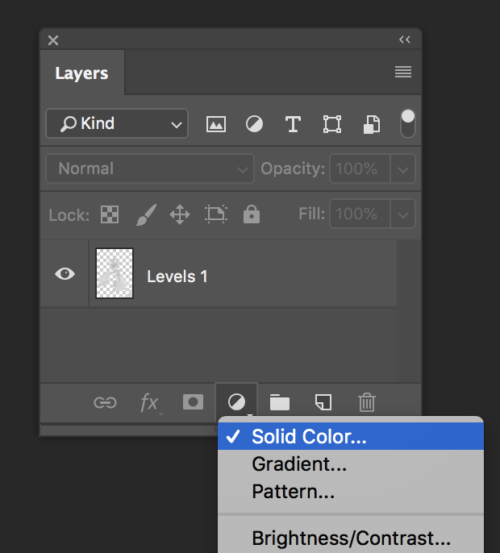This screenshot has width=500, height=553.
Task: Filter for shape layers icon
Action: pos(332,124)
